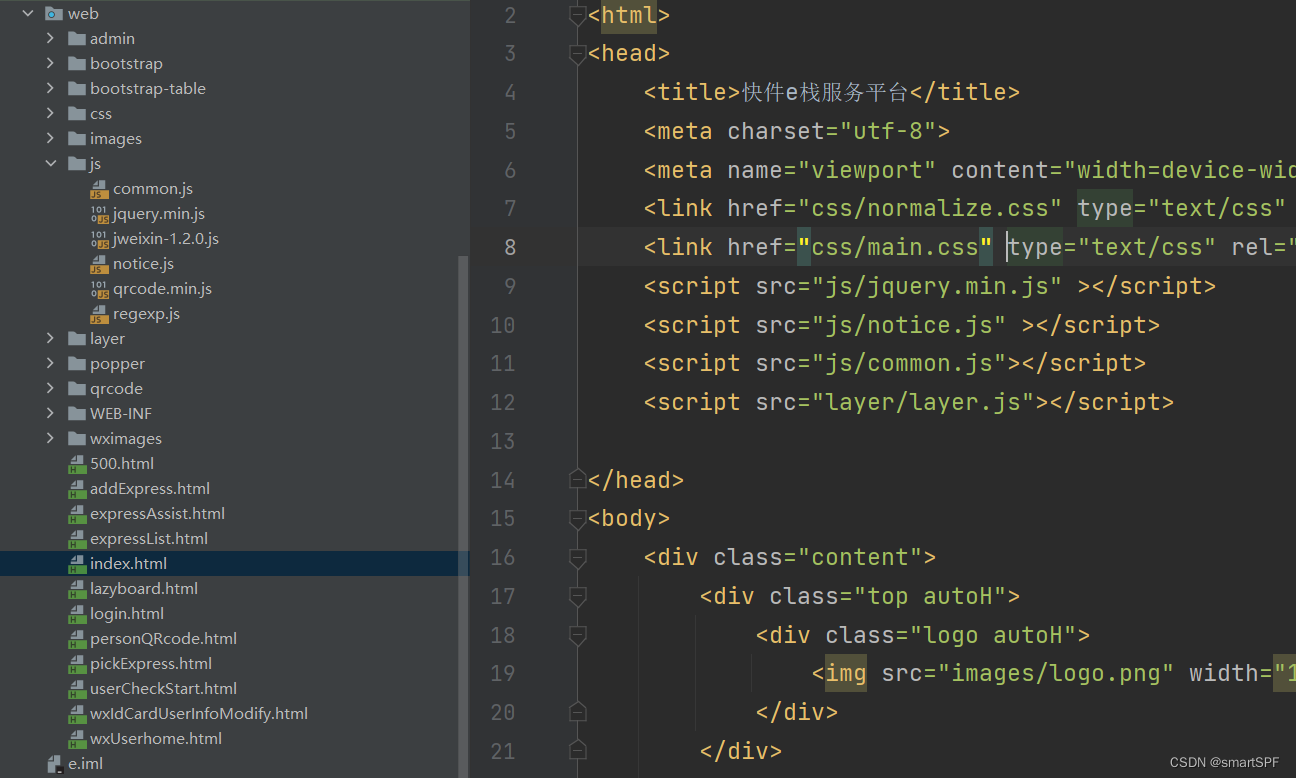This screenshot has height=778, width=1296.
Task: Select expressList.html in project tree
Action: coord(149,539)
